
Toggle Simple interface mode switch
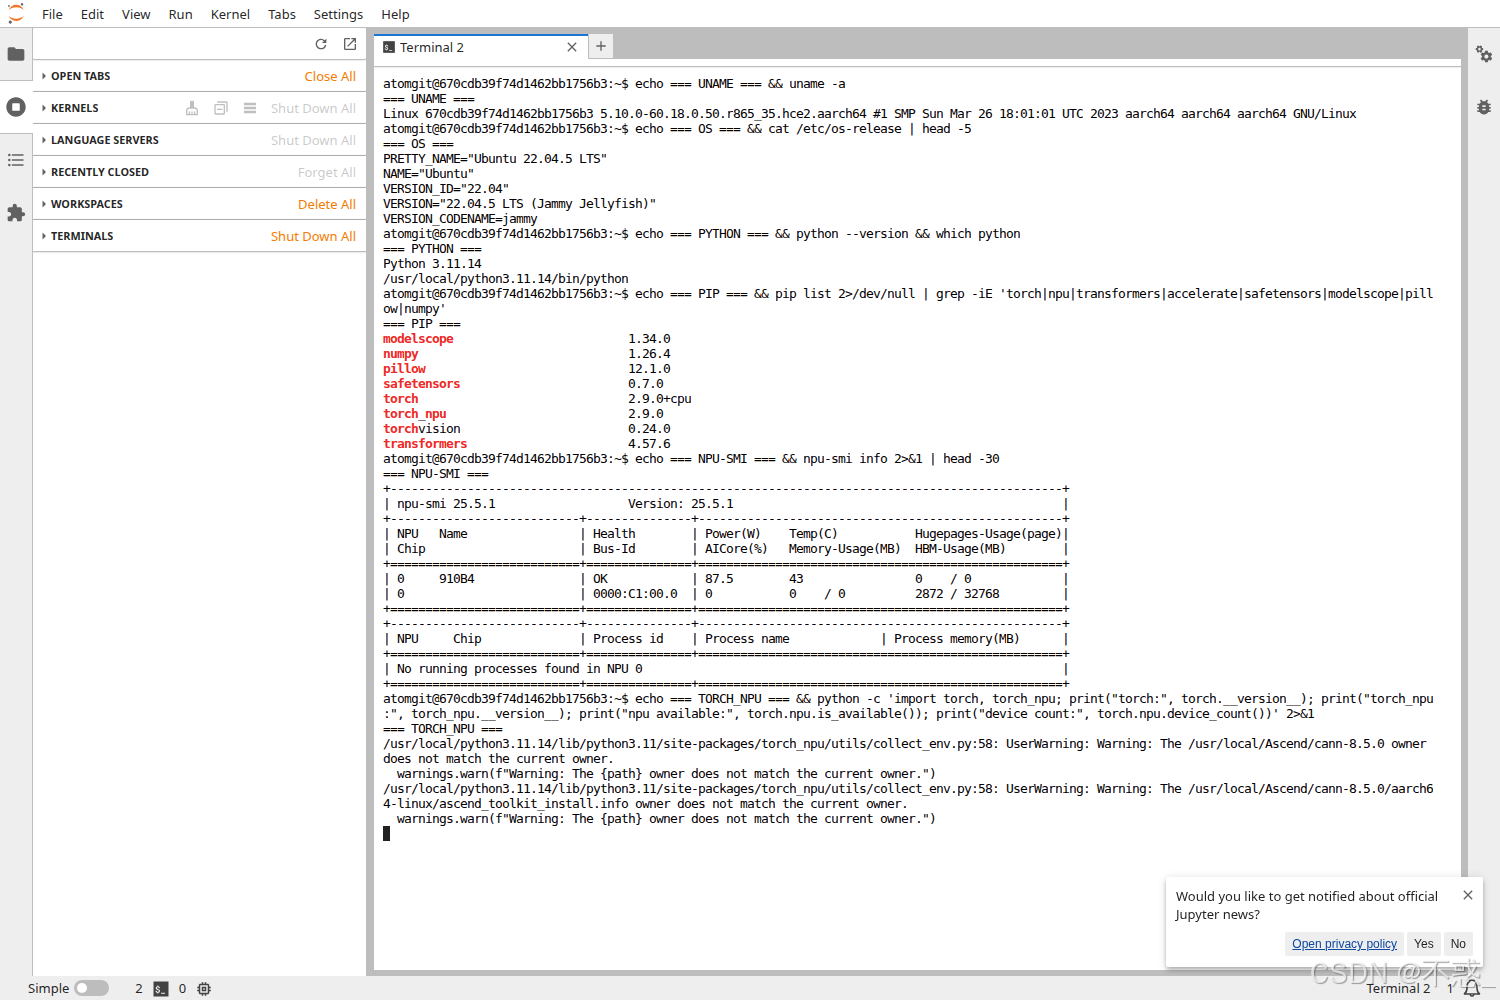91,988
